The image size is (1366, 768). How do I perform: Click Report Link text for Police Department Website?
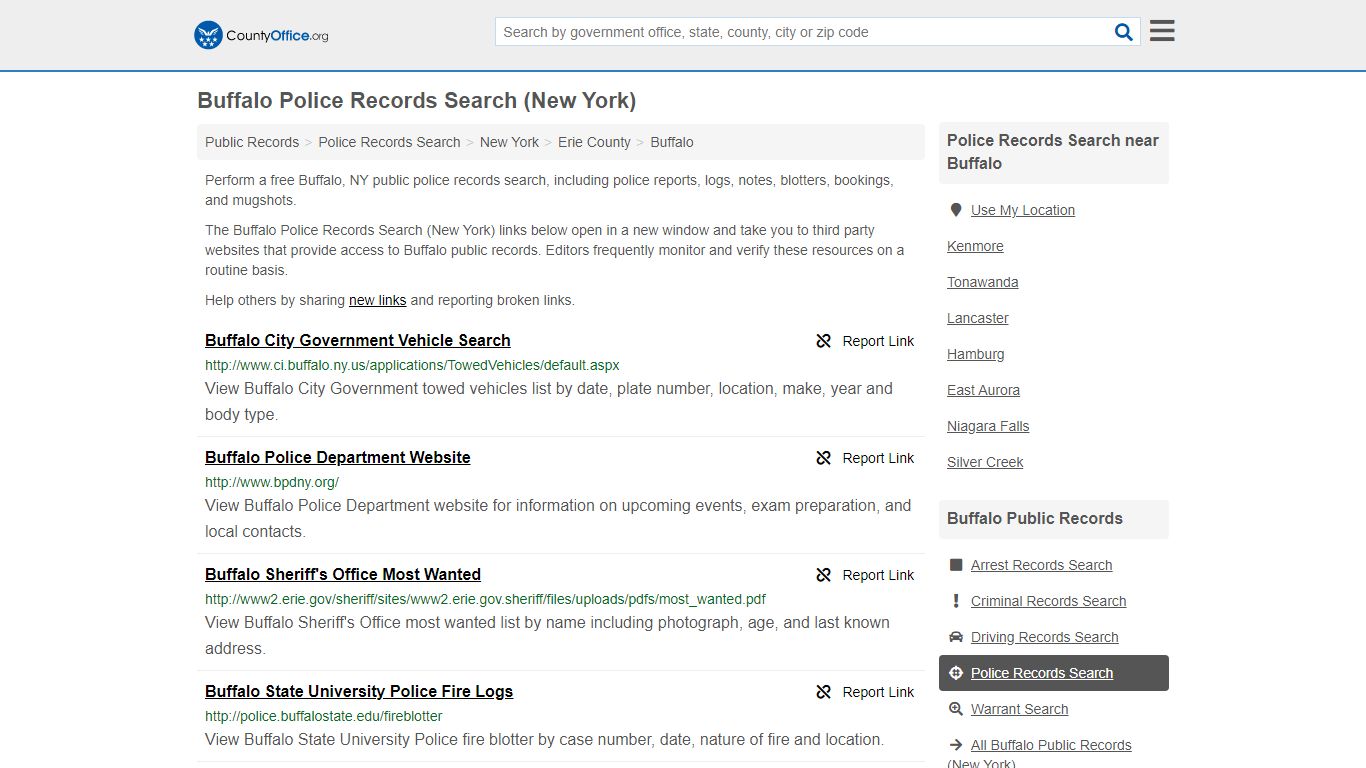pyautogui.click(x=878, y=458)
